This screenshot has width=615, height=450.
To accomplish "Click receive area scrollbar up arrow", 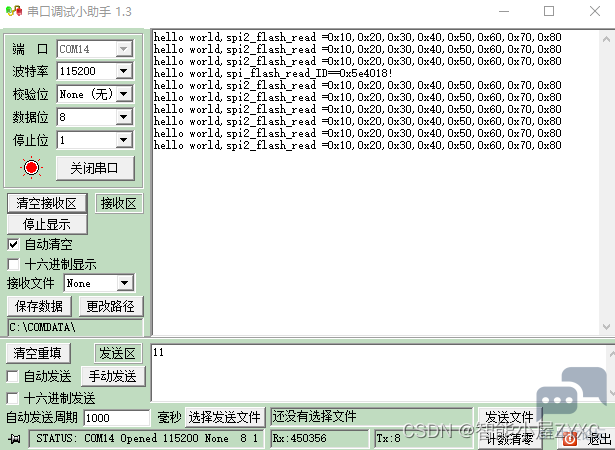I will point(606,39).
